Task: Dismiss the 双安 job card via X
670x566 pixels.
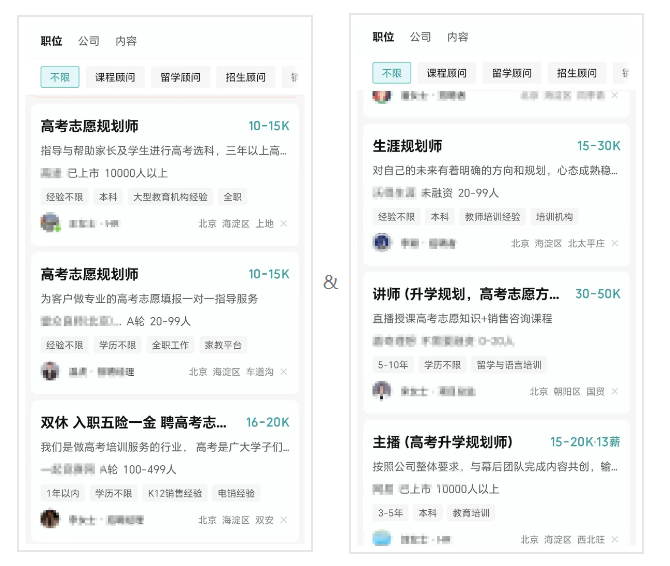Action: coord(284,520)
